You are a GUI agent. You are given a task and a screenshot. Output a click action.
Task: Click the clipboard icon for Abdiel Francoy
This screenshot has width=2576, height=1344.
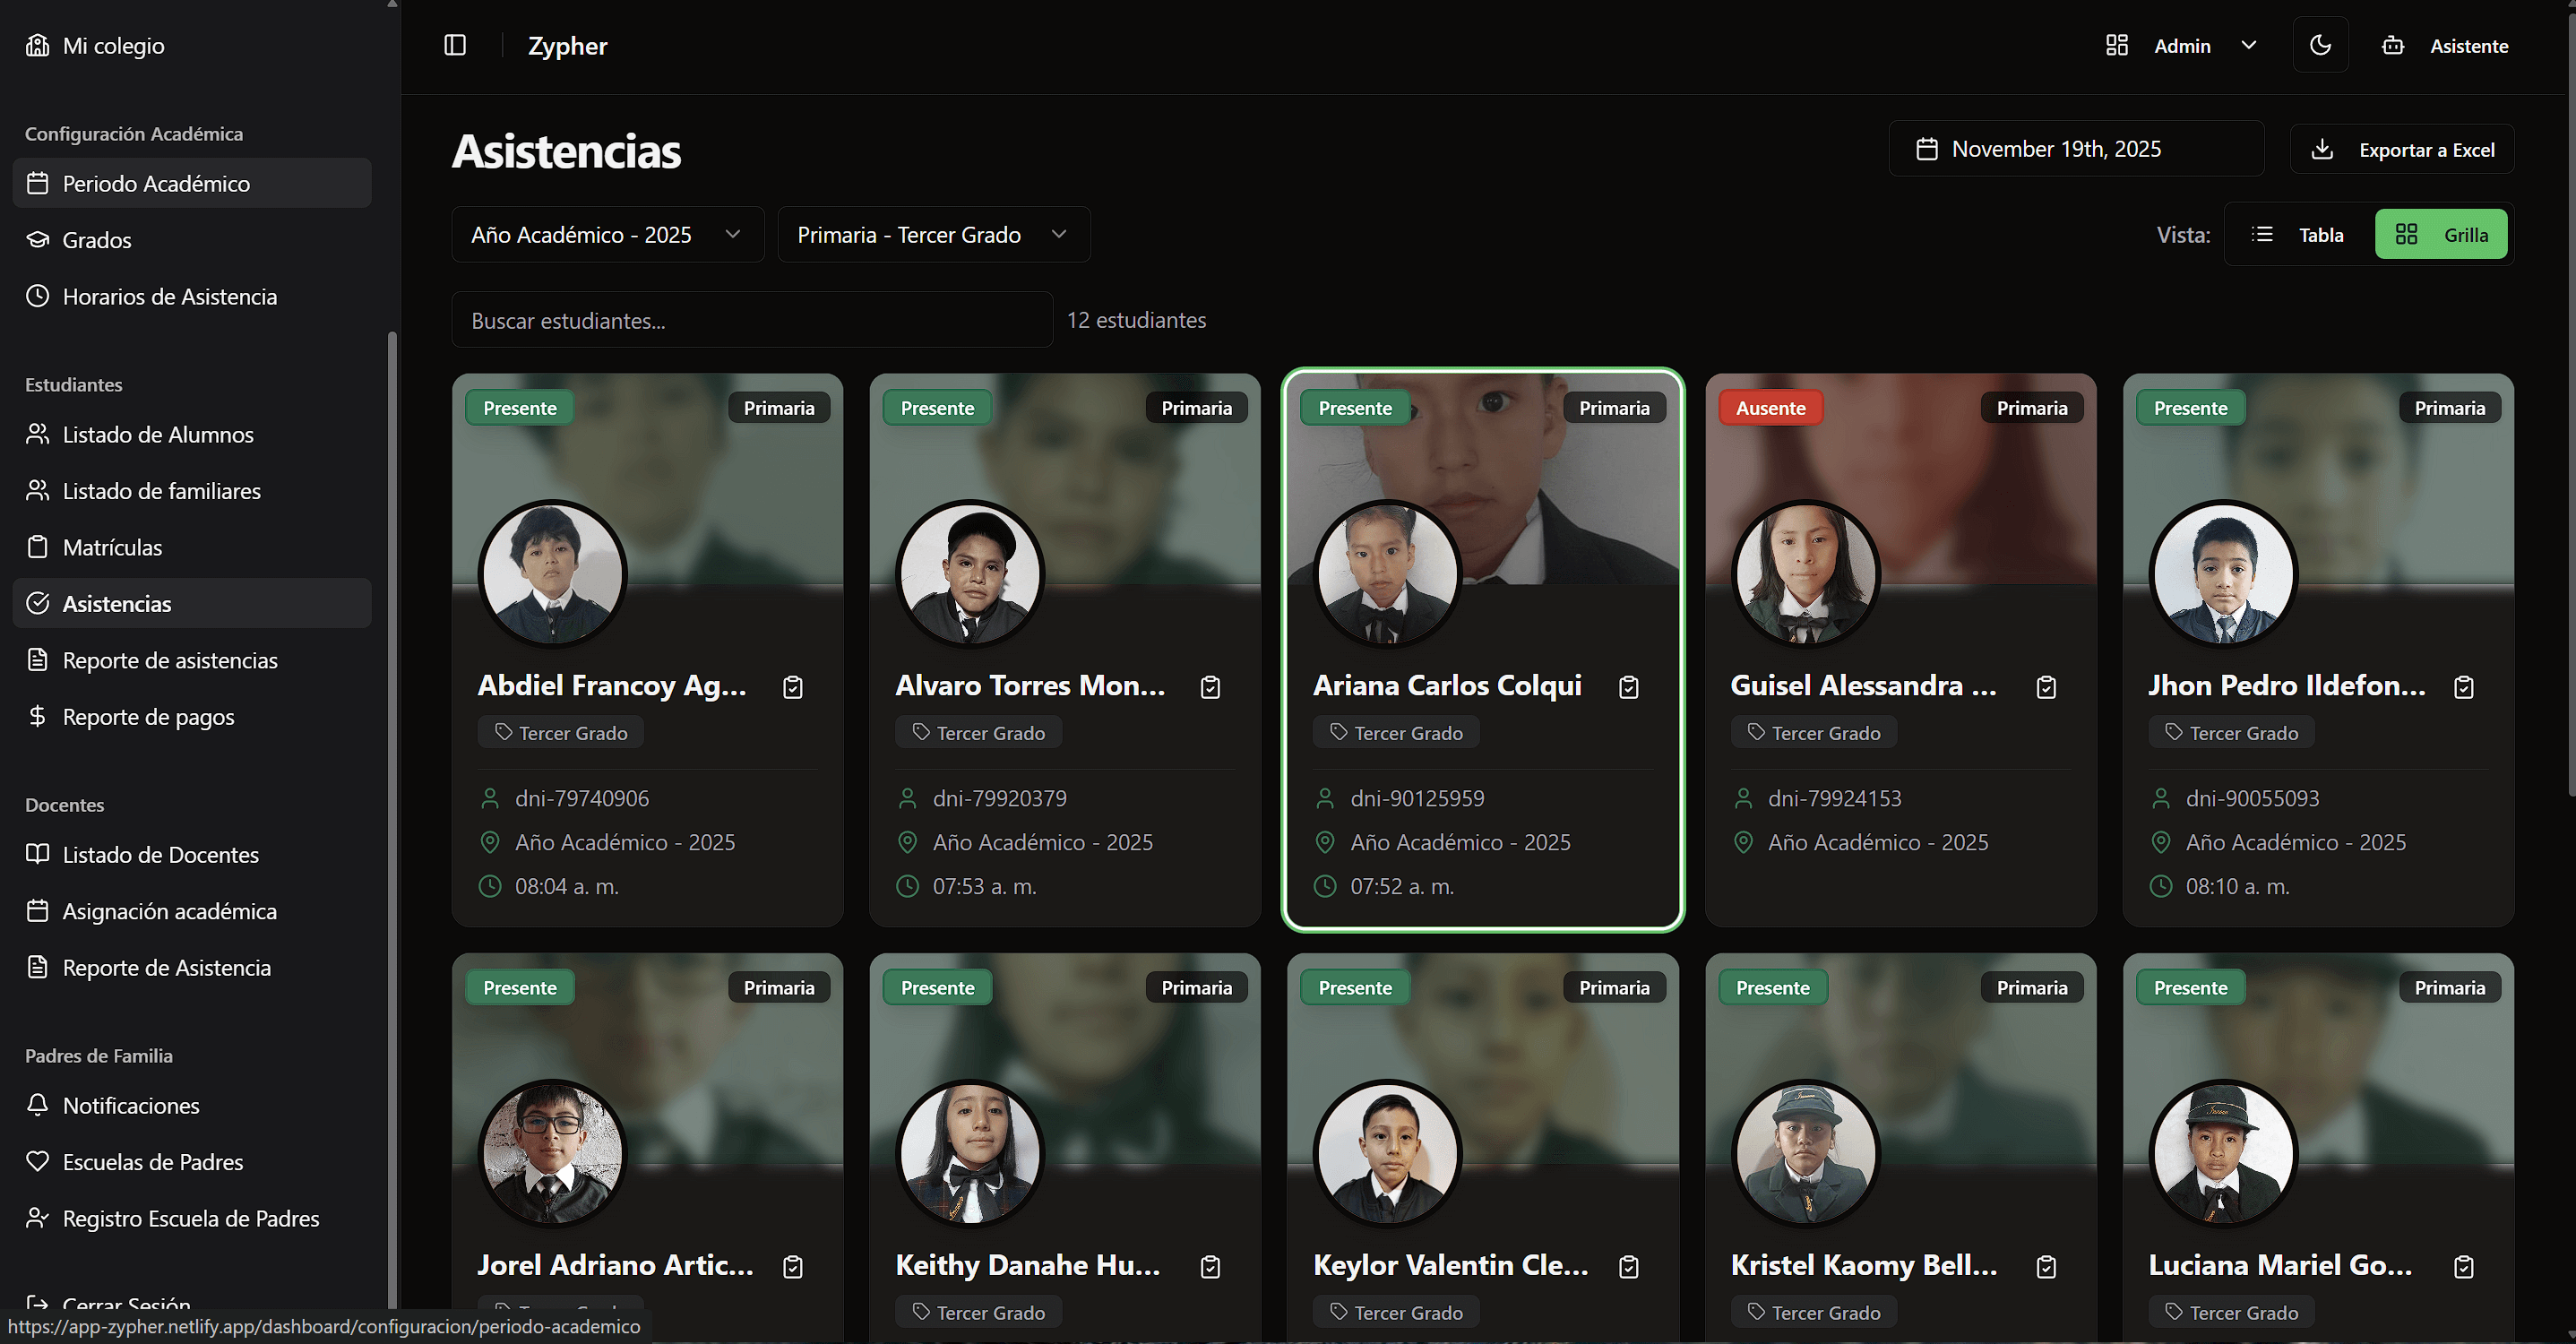pos(793,687)
